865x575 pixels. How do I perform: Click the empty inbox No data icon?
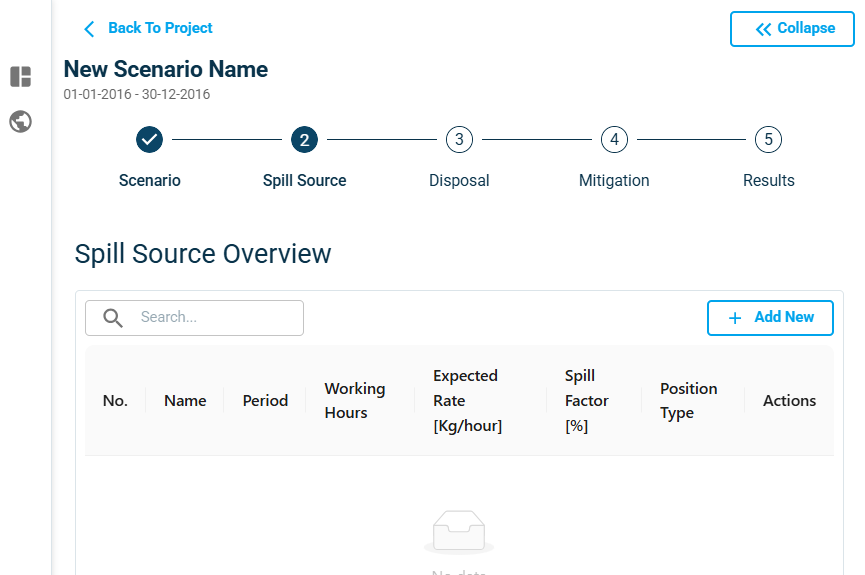458,532
